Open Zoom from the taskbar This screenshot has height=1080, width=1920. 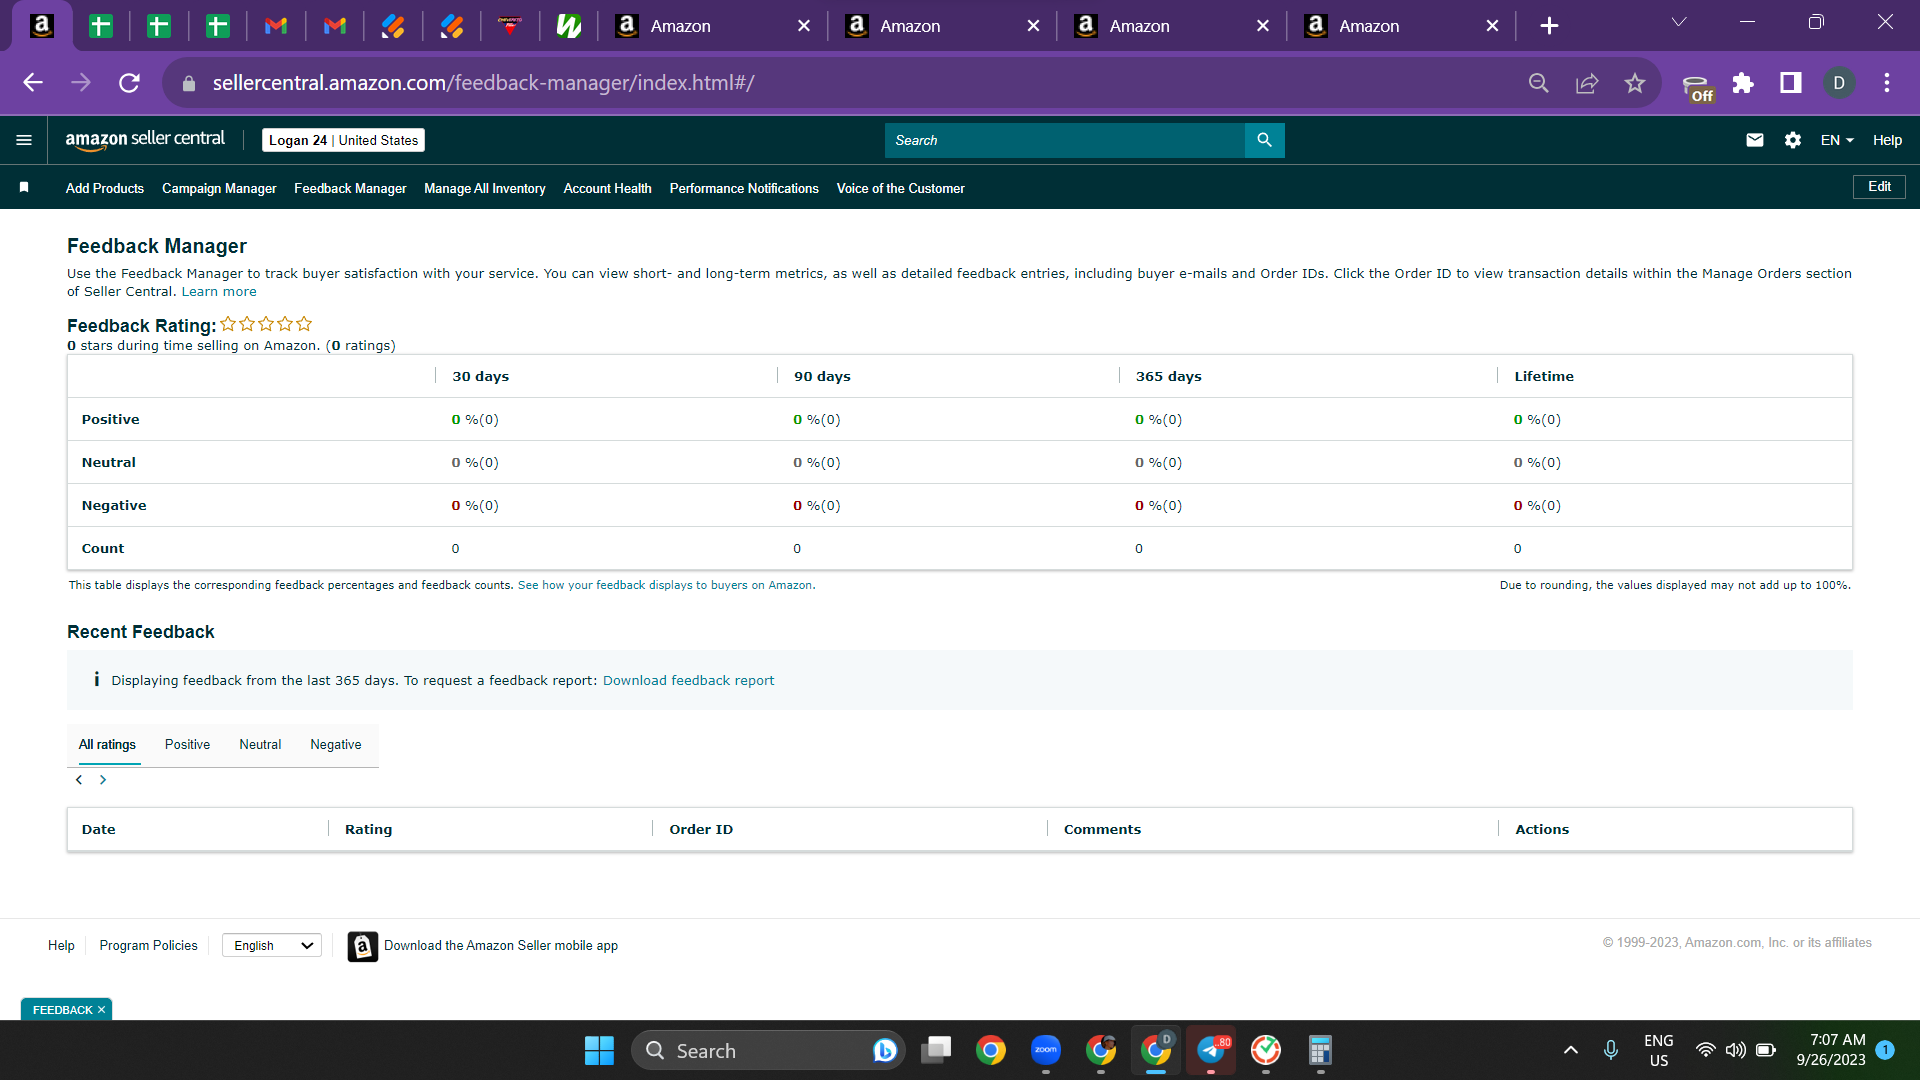tap(1046, 1050)
